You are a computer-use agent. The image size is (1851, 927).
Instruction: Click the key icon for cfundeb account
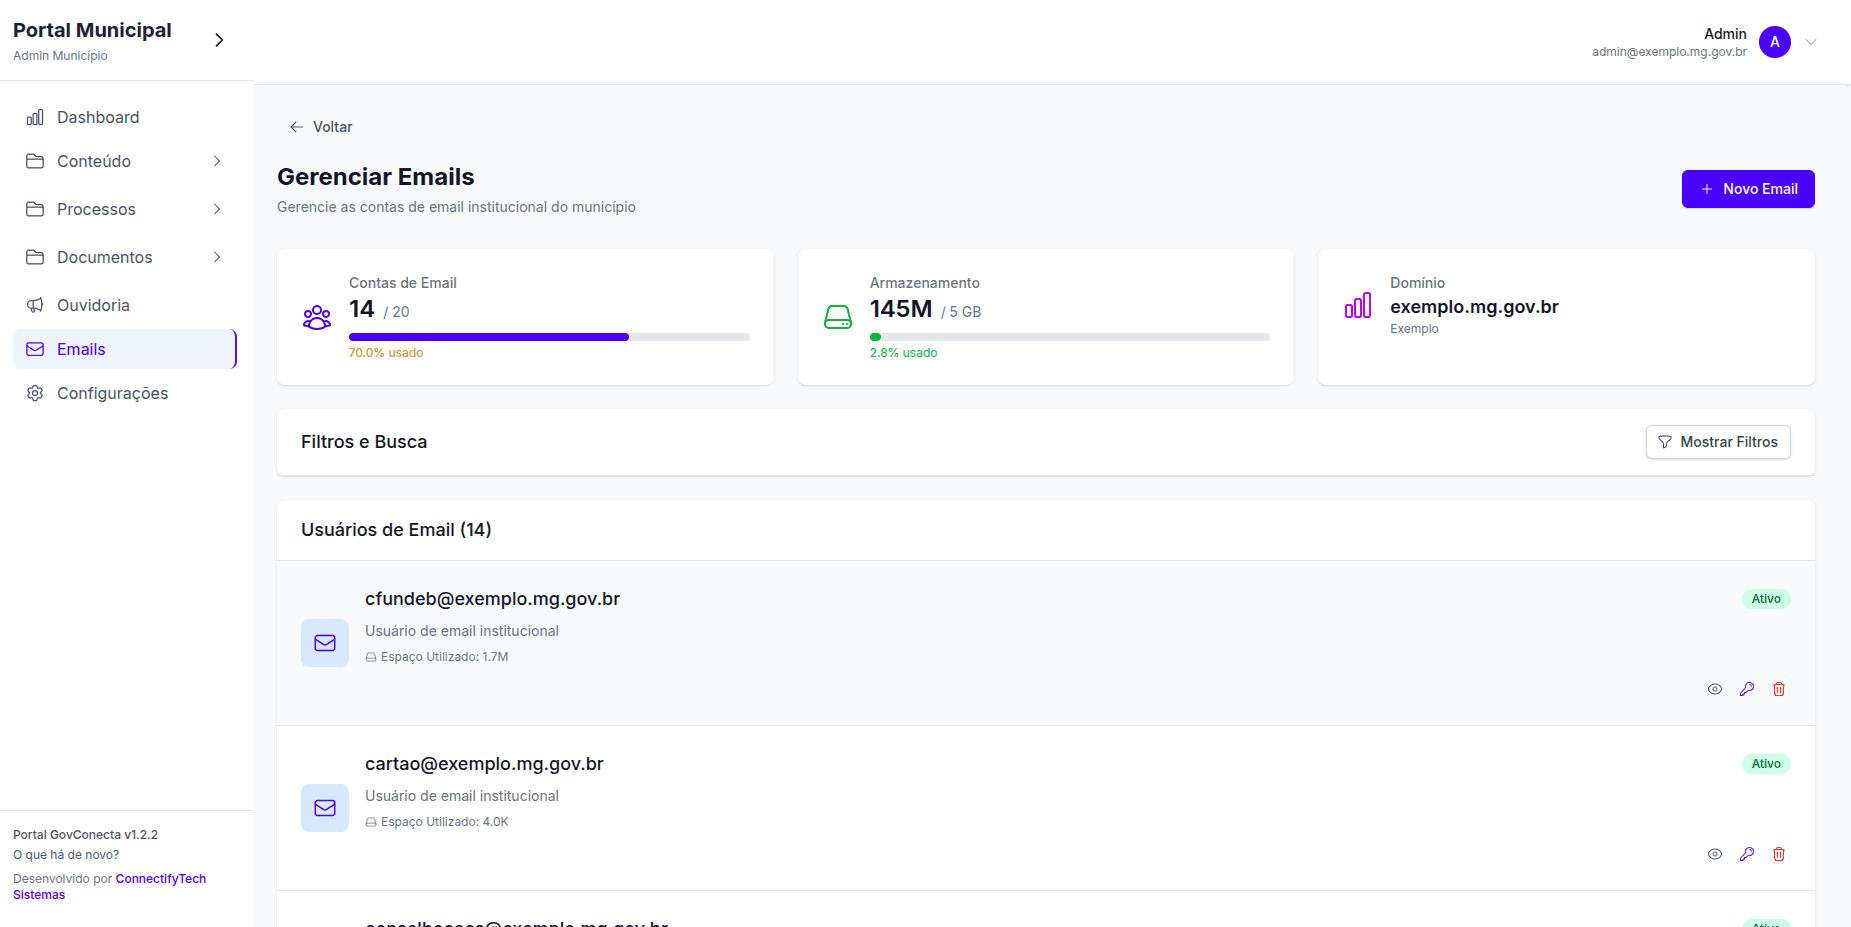coord(1747,689)
